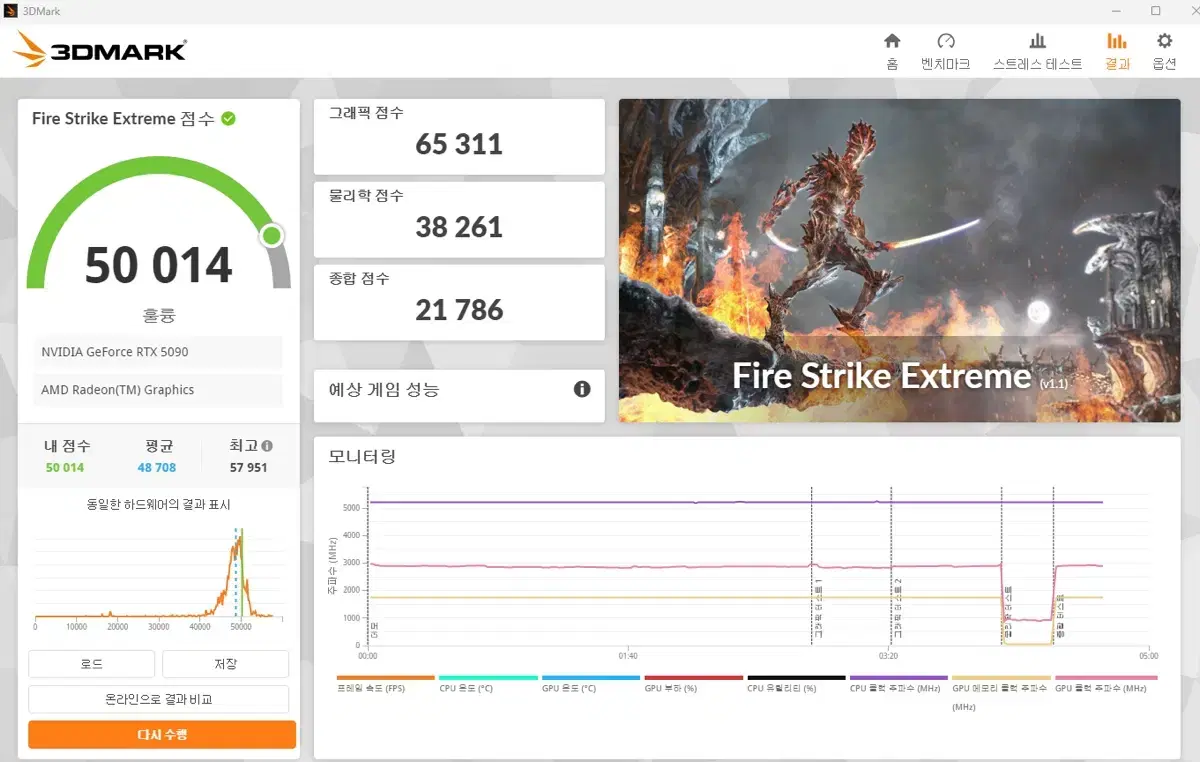Click info icon beside 최고 score
Screen dimensions: 1200x762
tap(267, 446)
